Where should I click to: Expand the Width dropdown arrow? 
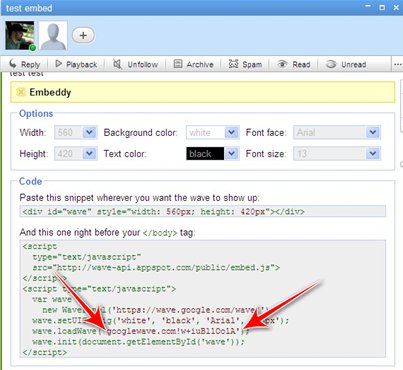(89, 132)
